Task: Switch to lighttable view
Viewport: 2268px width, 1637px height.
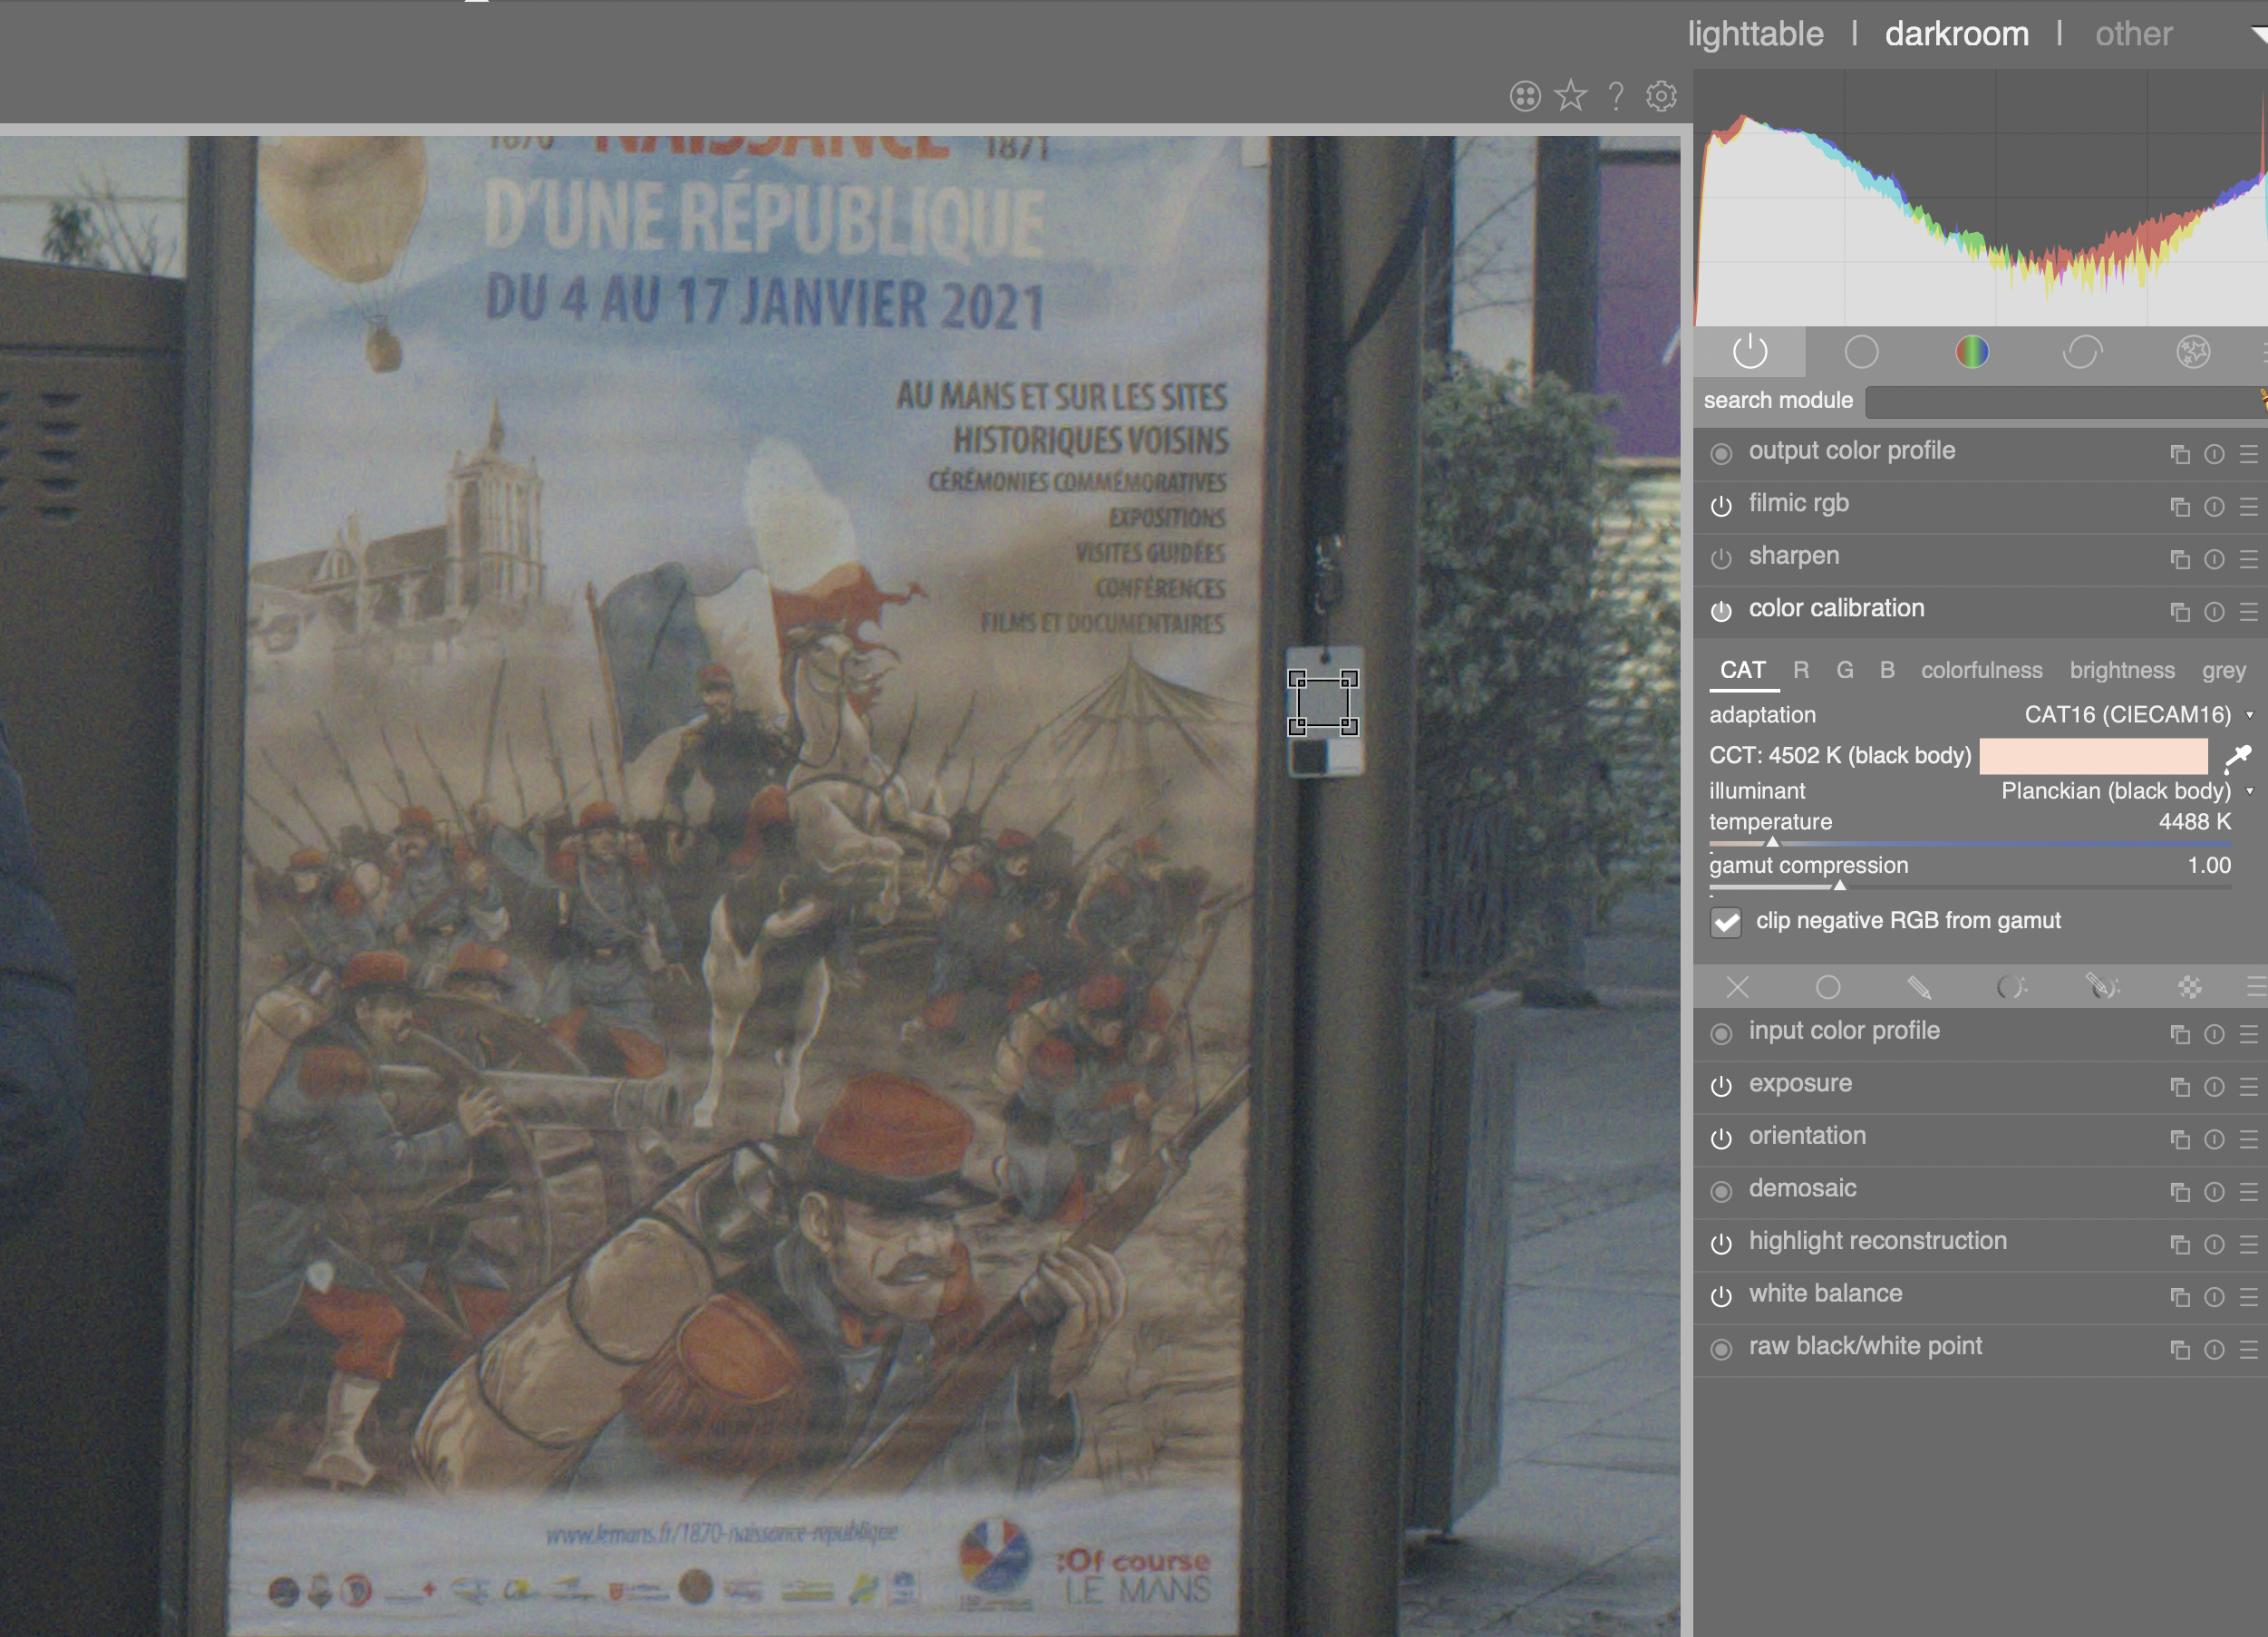Action: pyautogui.click(x=1755, y=34)
